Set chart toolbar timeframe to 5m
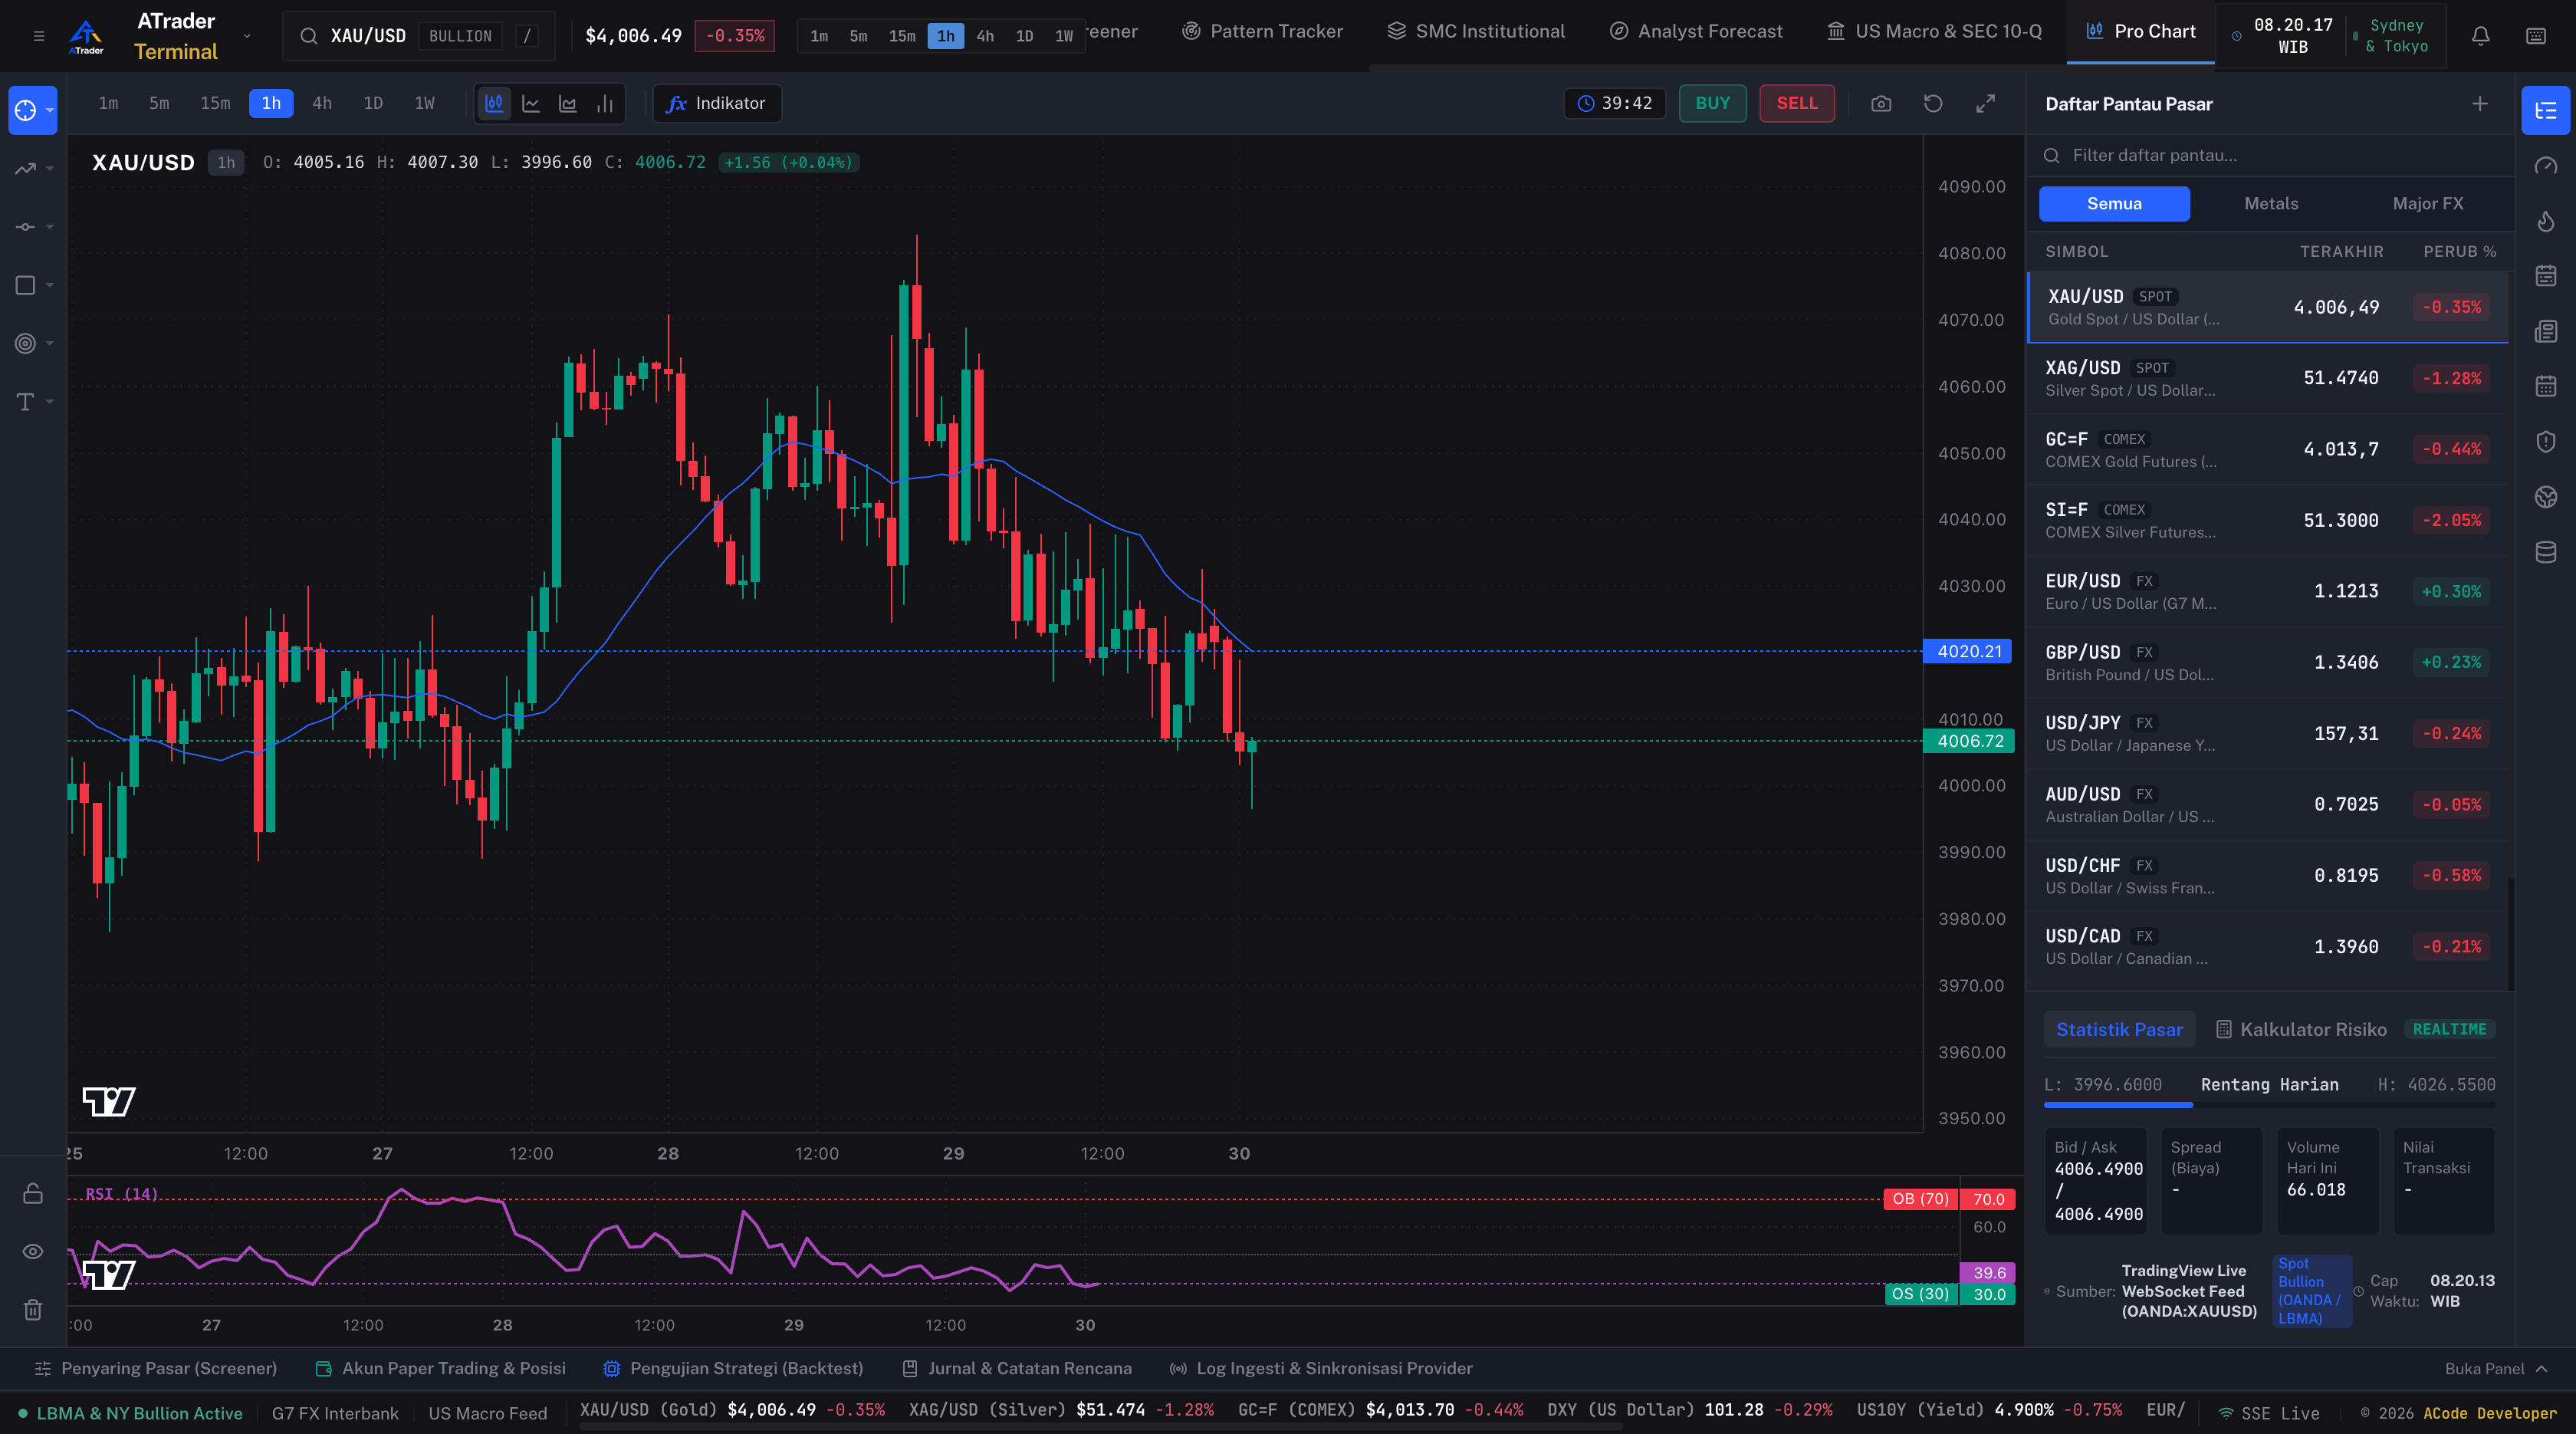The width and height of the screenshot is (2576, 1434). 159,103
